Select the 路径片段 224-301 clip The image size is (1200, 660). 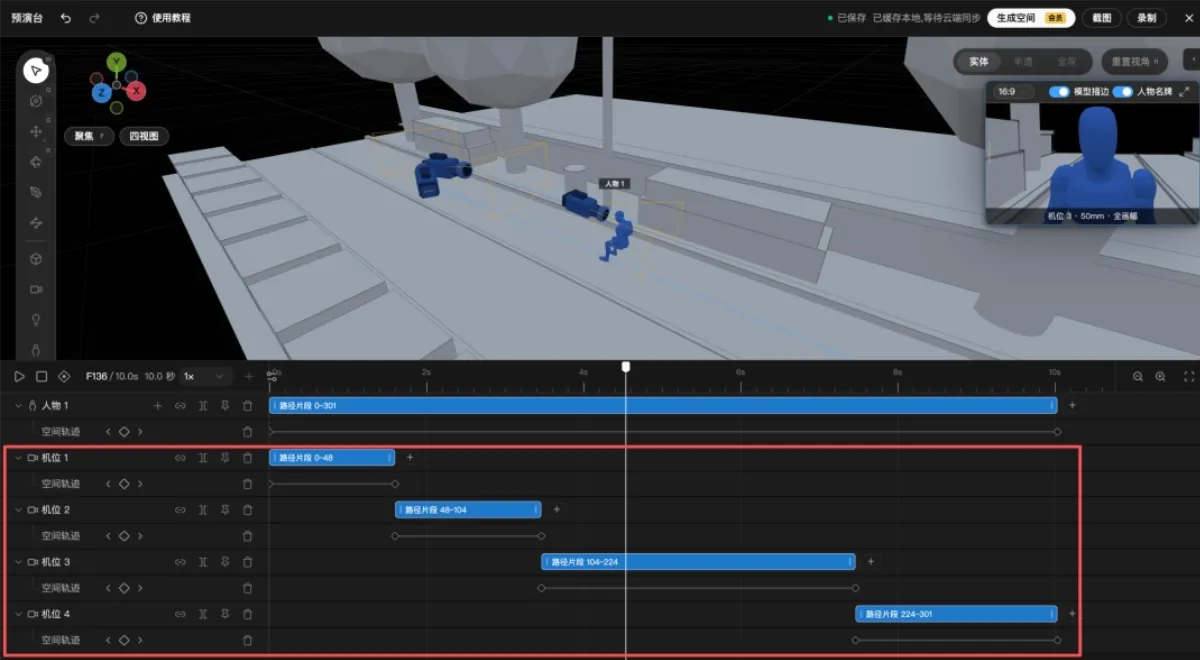click(956, 614)
